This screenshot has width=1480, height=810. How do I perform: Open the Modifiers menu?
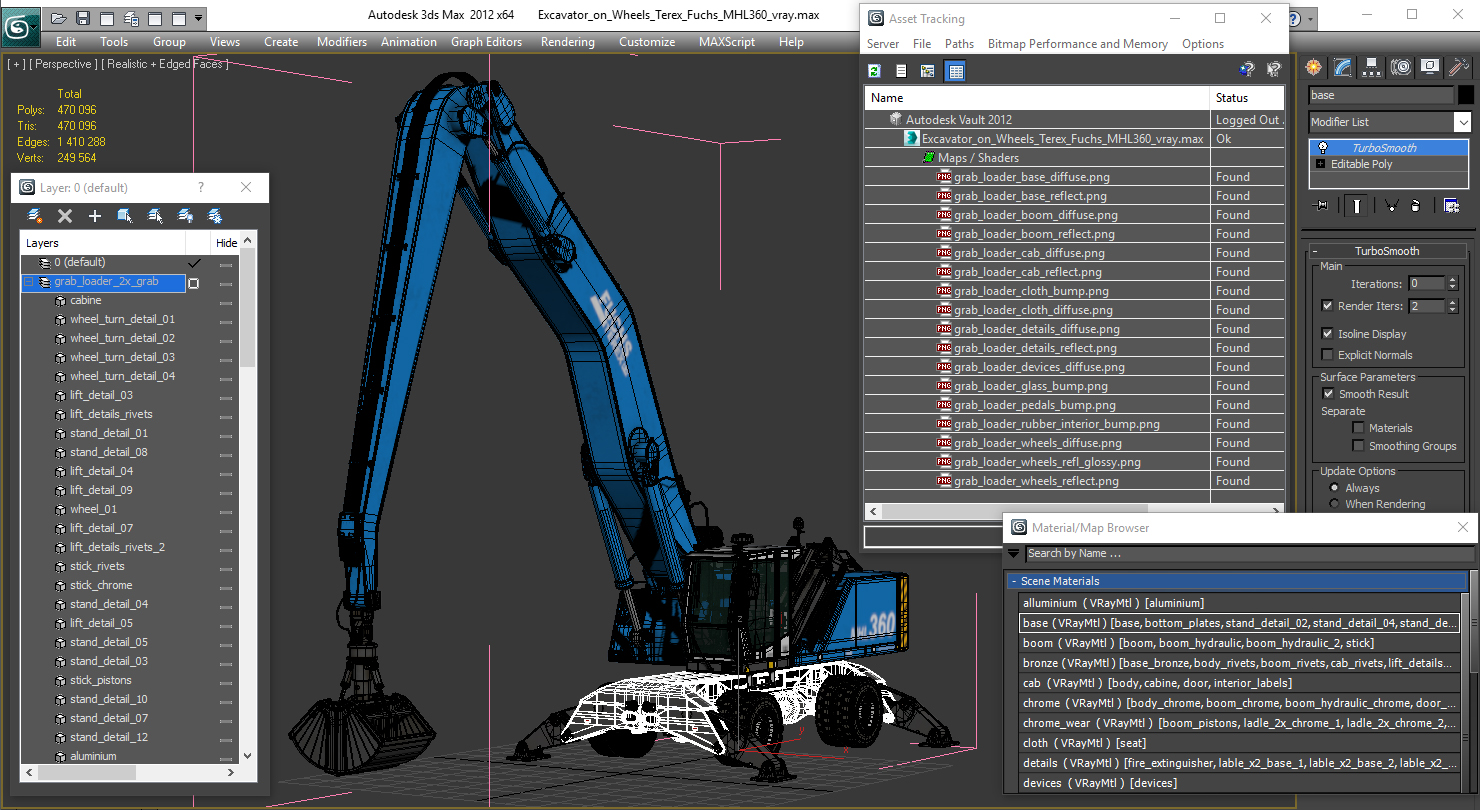tap(342, 42)
